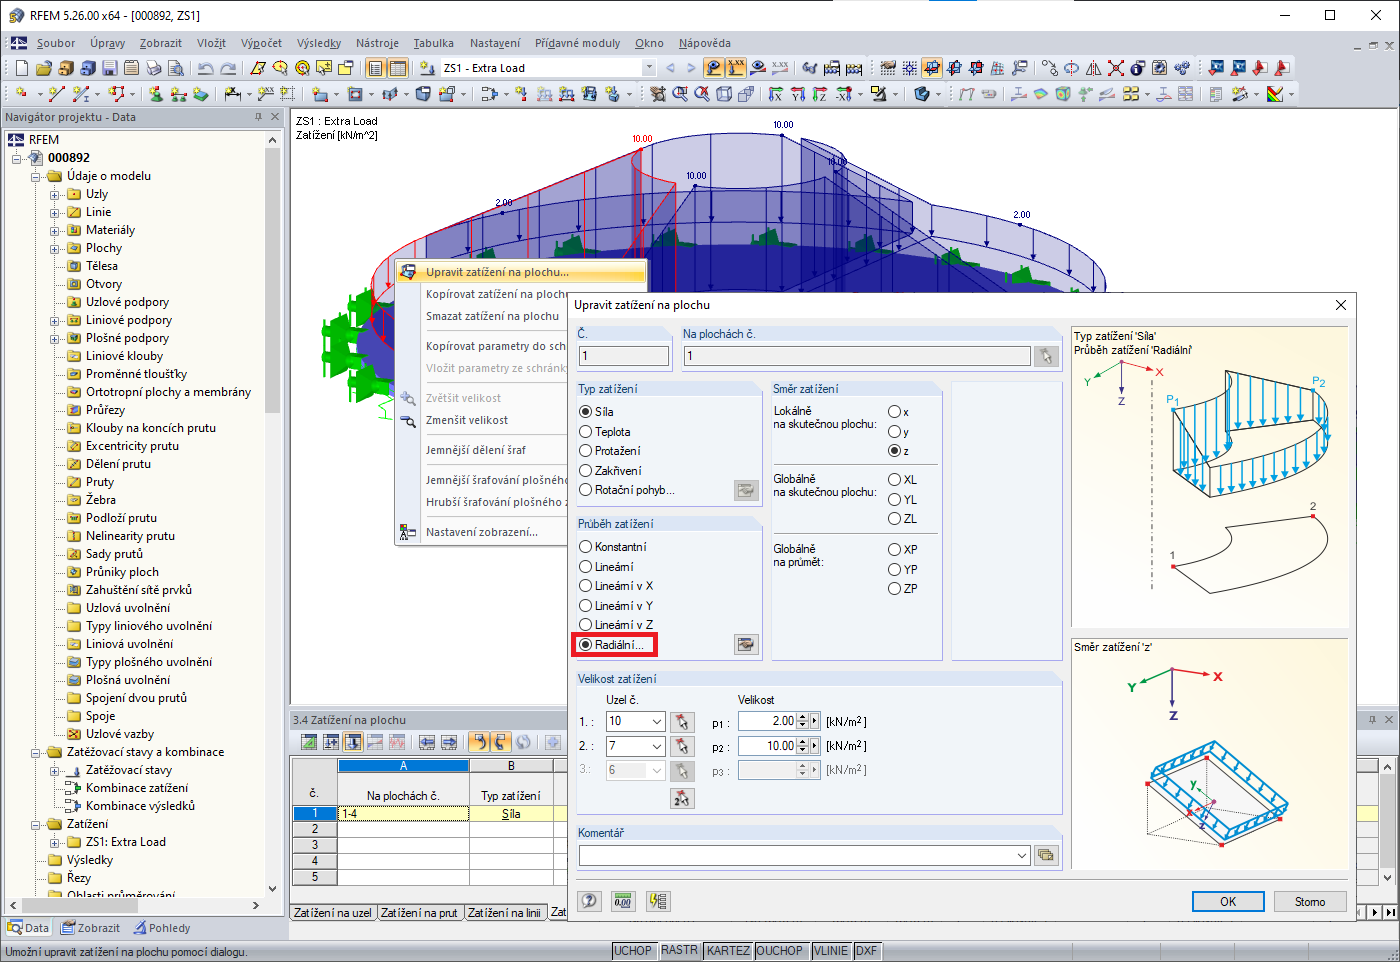Image resolution: width=1400 pixels, height=962 pixels.
Task: Click the table right arrow navigation icon
Action: tap(449, 742)
